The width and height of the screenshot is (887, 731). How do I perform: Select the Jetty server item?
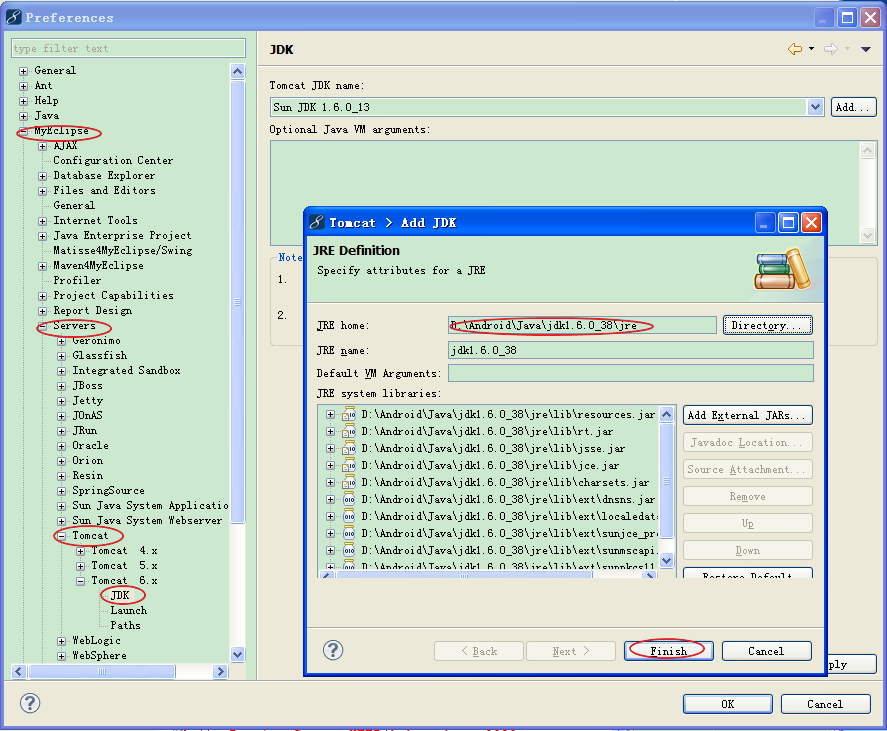87,401
